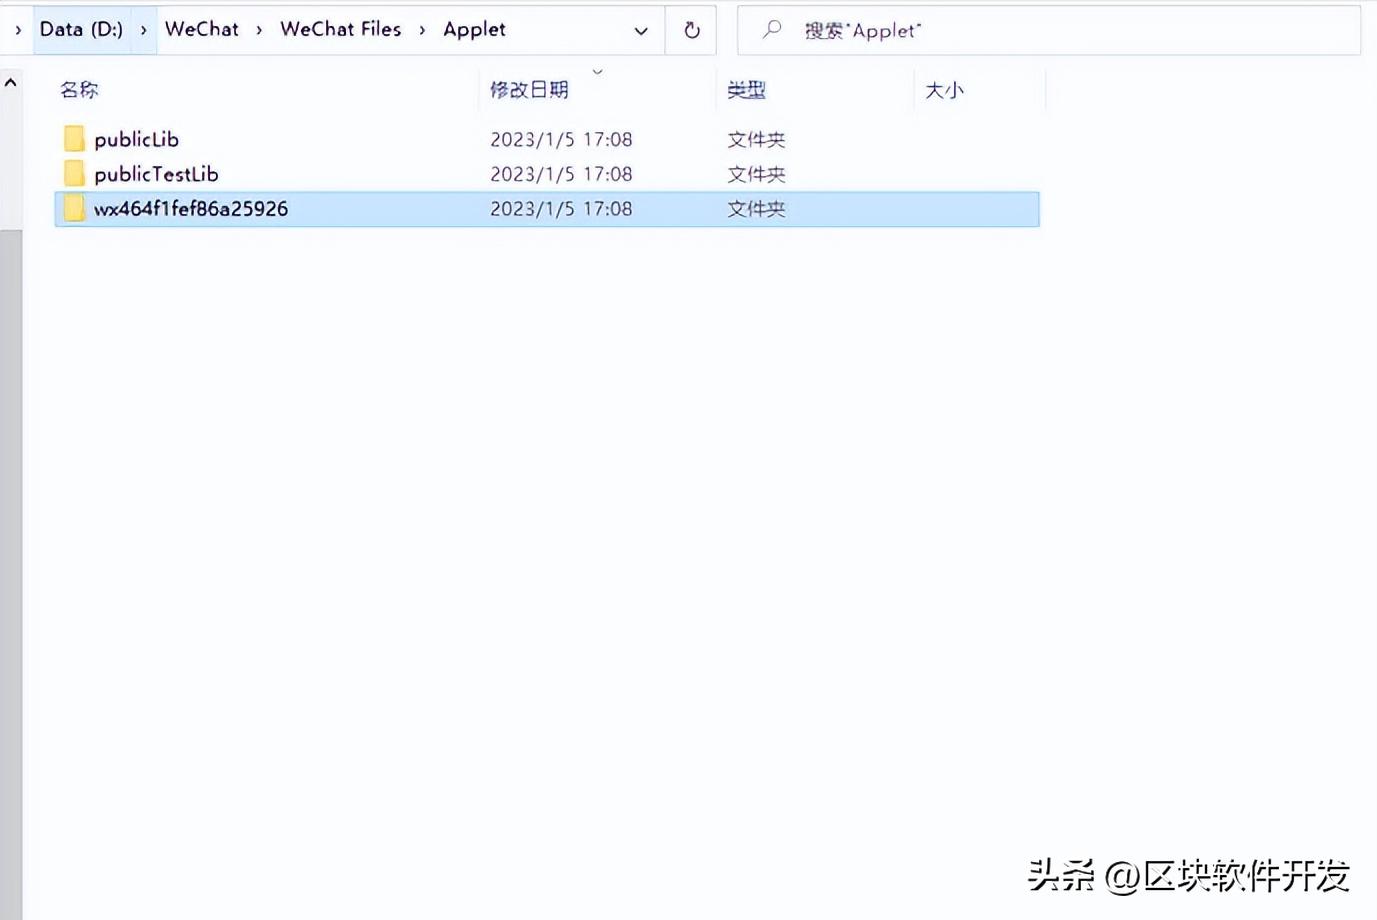Sort files by the 大小 column header
1377x920 pixels.
point(944,89)
